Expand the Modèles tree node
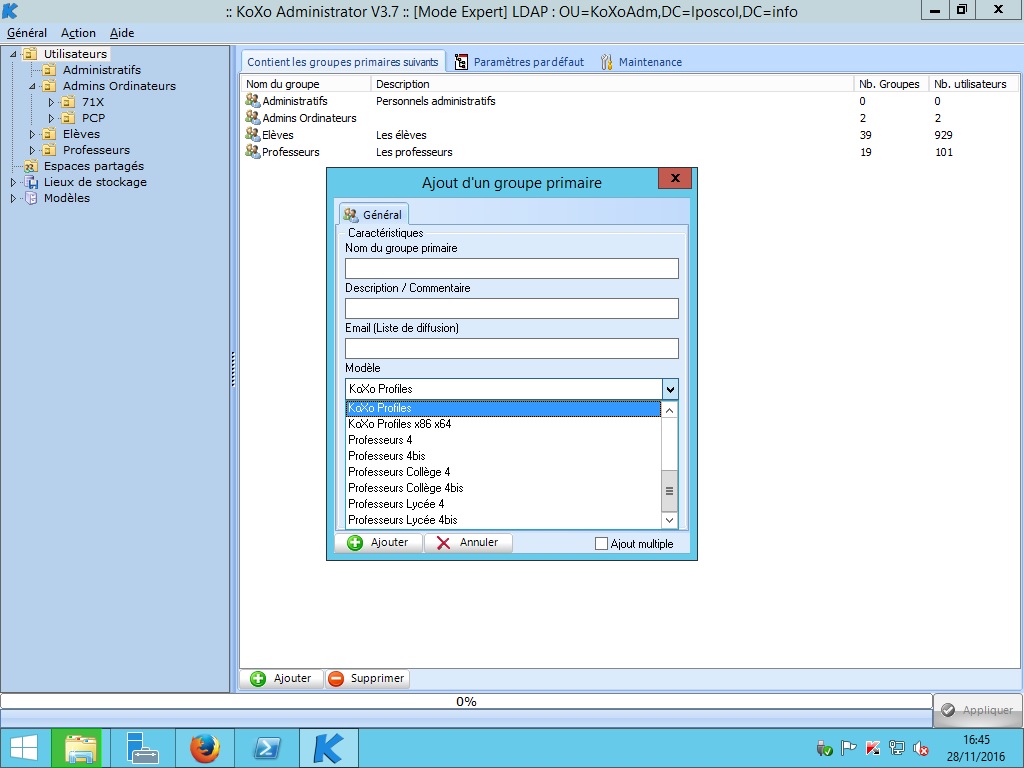Viewport: 1024px width, 768px height. [13, 198]
